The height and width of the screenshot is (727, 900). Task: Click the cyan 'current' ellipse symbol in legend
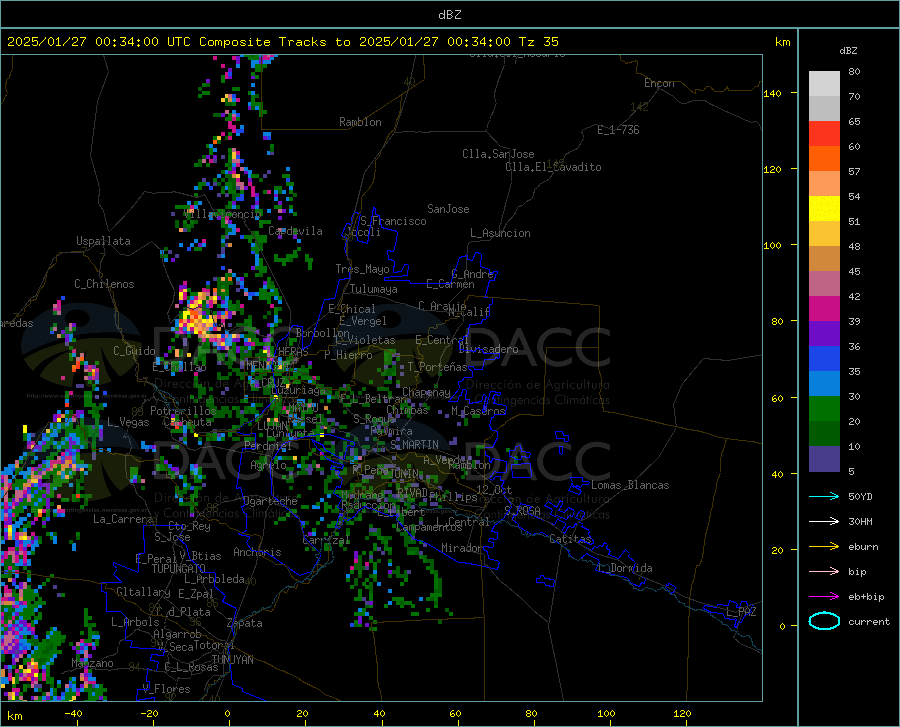pos(824,621)
